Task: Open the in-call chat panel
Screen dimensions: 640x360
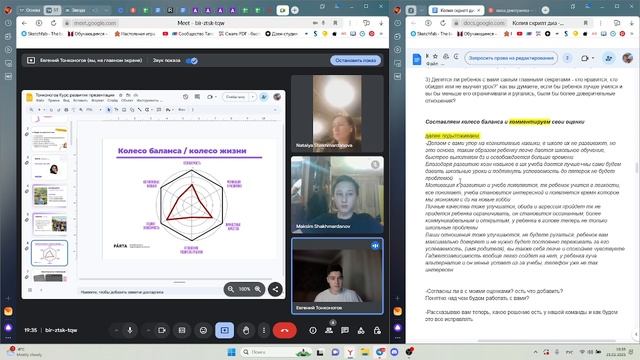Action: (x=345, y=330)
